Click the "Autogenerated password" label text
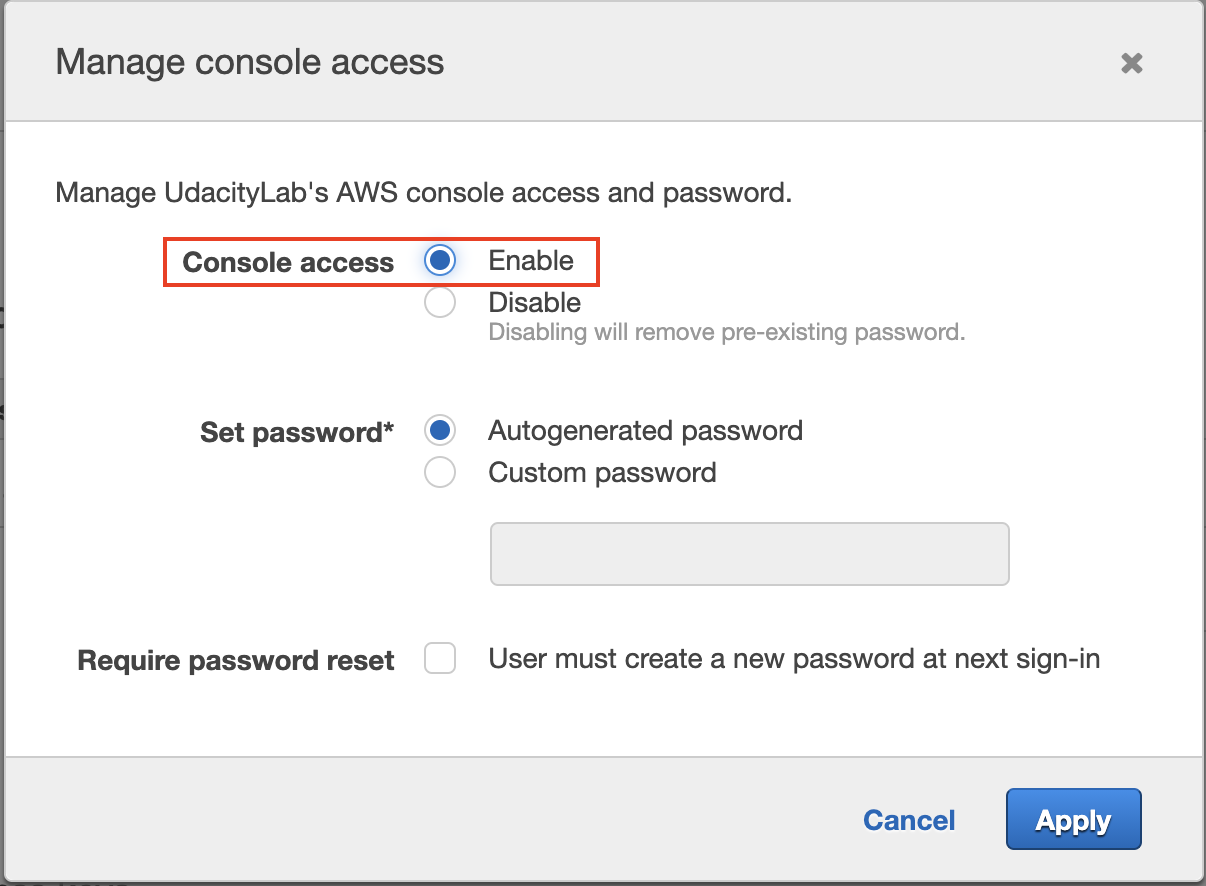This screenshot has width=1206, height=886. (645, 431)
